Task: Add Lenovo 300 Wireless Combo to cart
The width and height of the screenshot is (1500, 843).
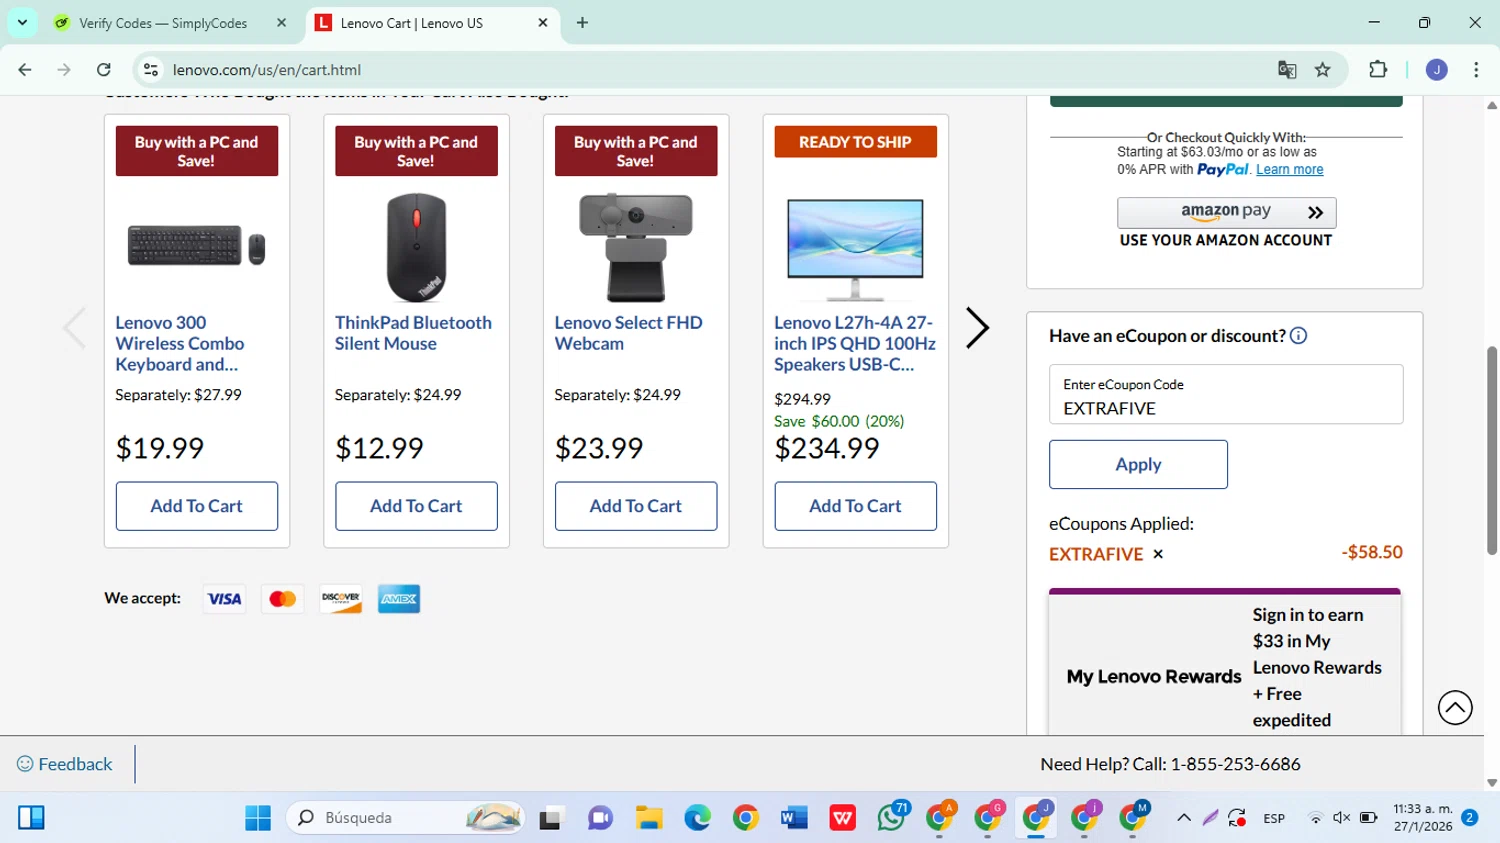Action: point(197,506)
